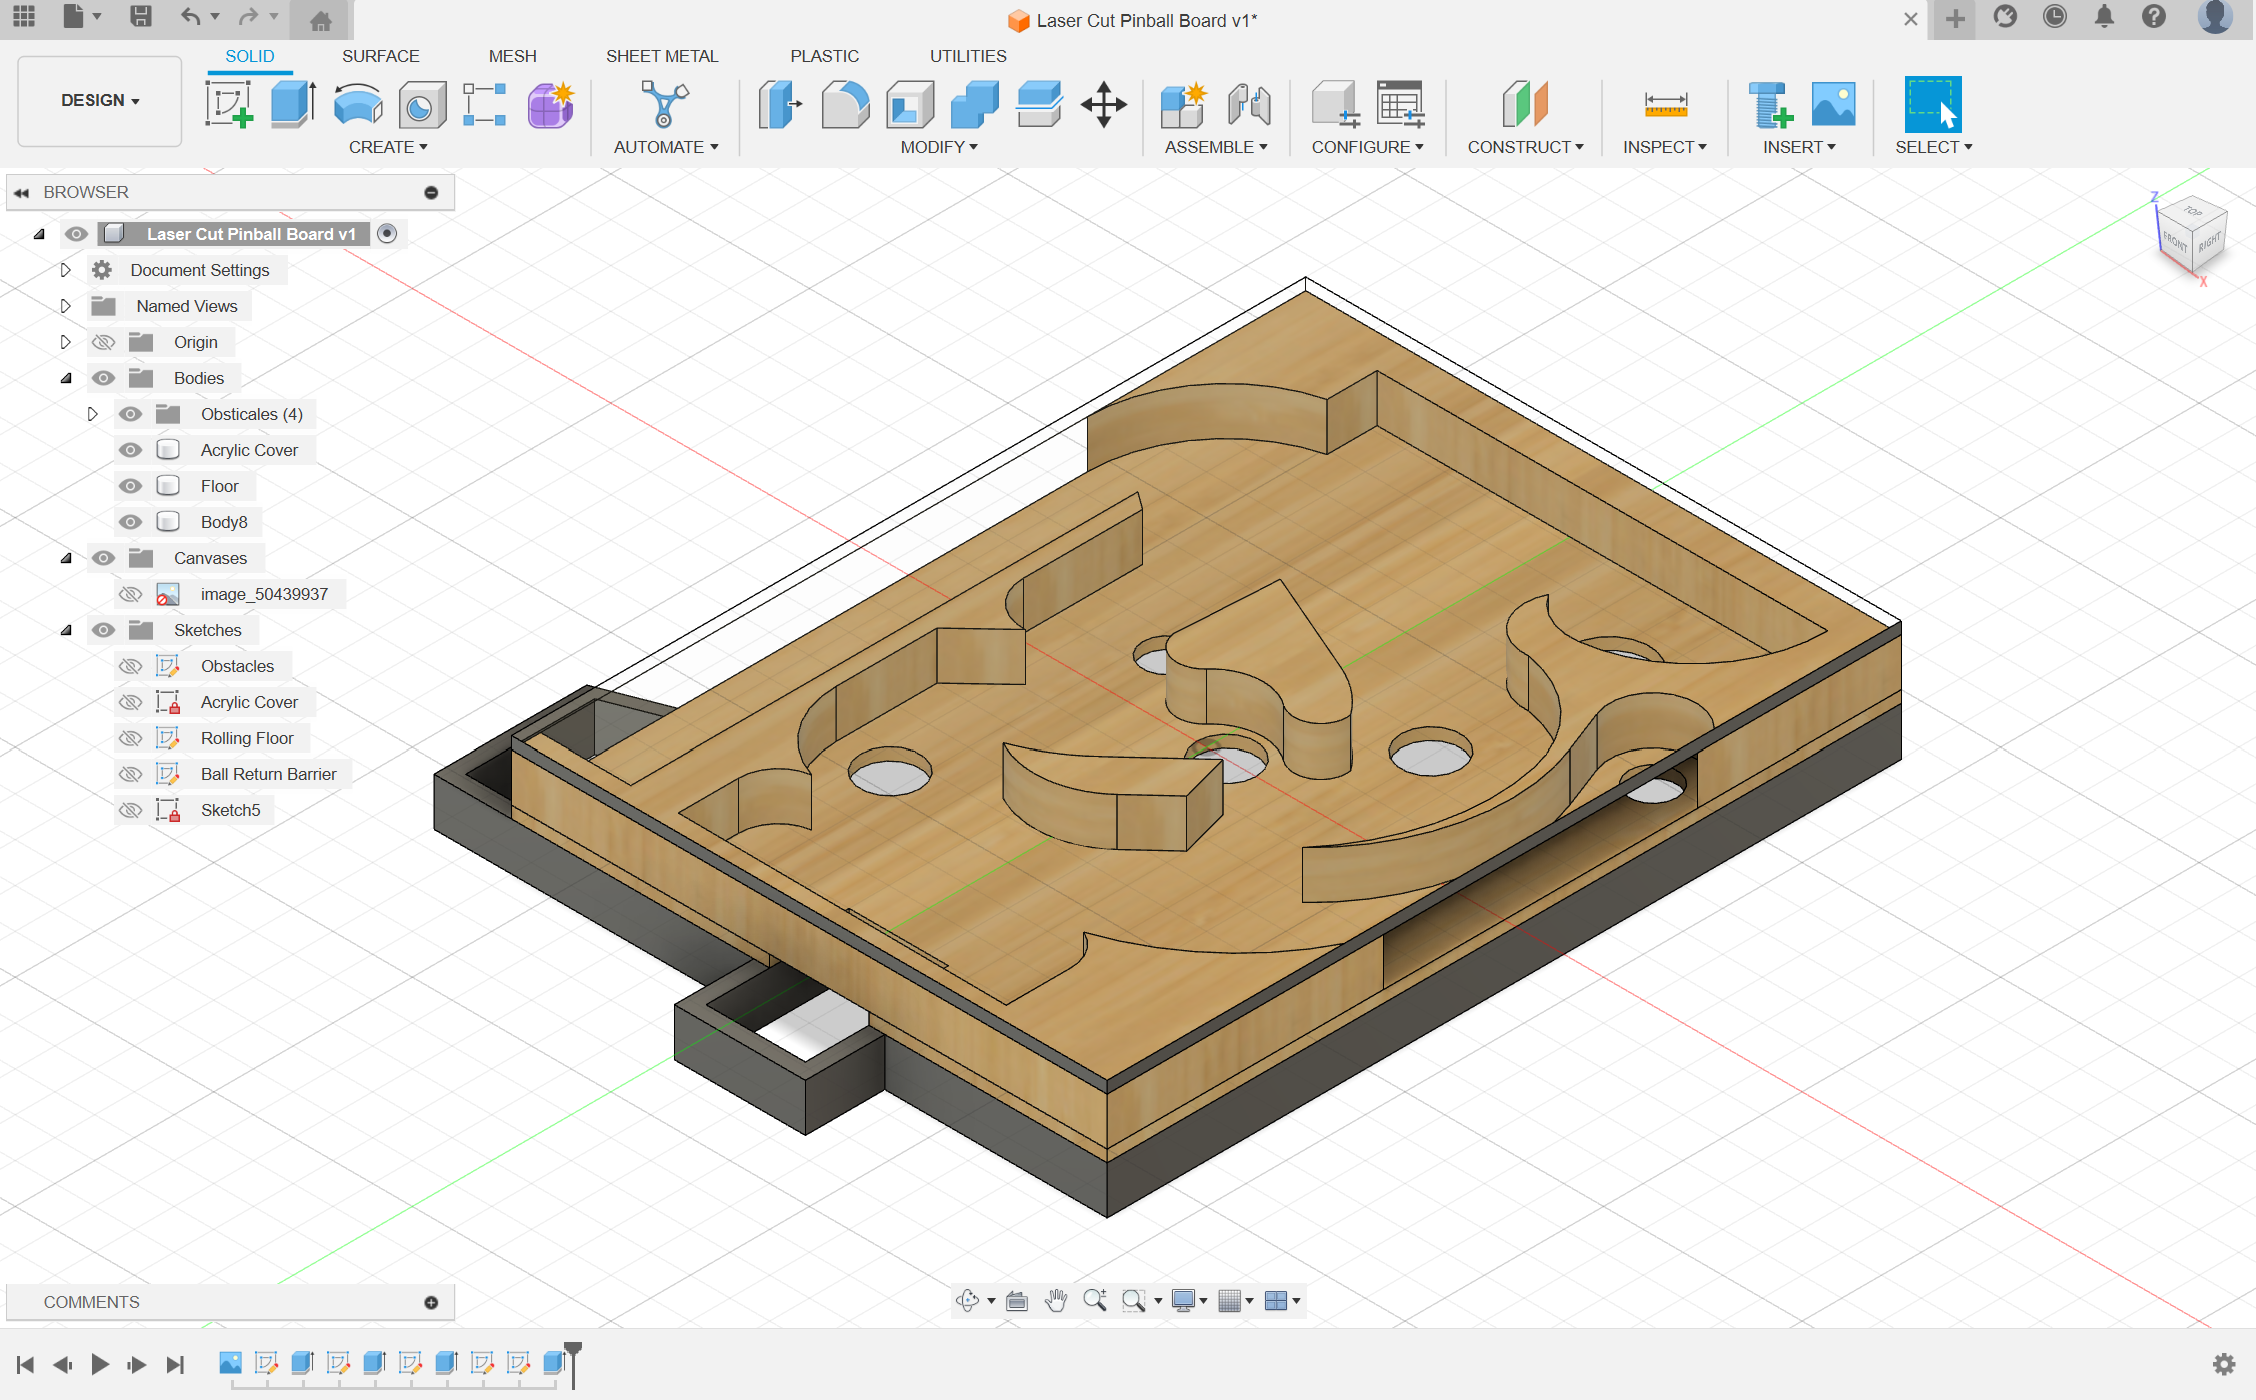Click the image_50439937 canvas thumbnail
The height and width of the screenshot is (1400, 2256).
168,594
